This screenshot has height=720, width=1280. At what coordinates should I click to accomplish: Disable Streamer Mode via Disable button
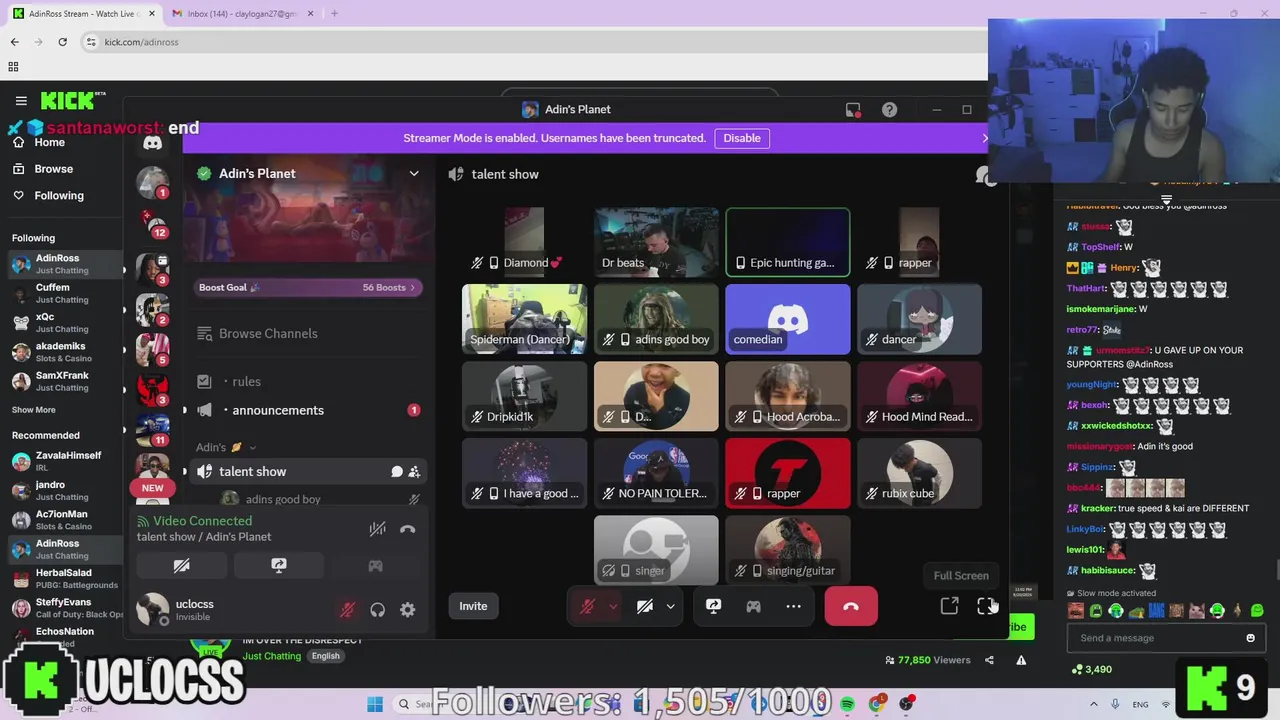click(742, 138)
